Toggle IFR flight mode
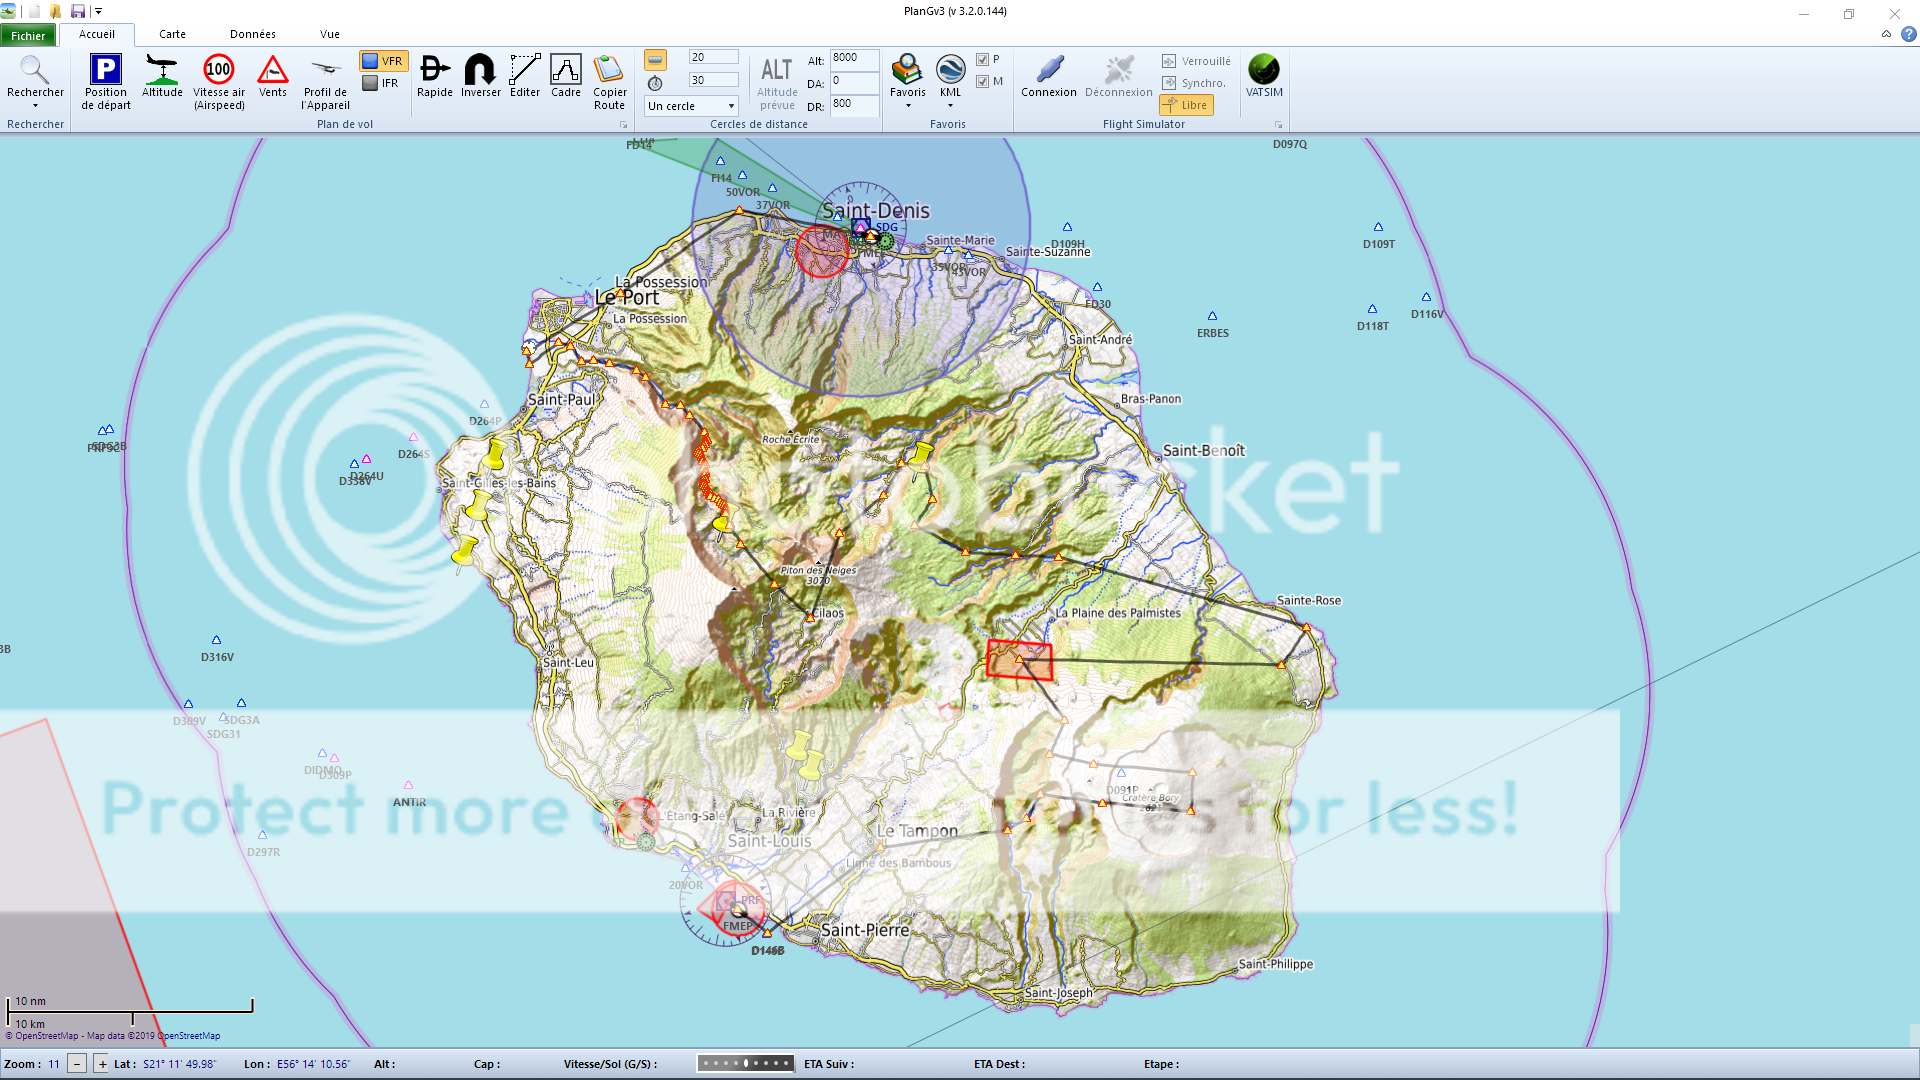1920x1080 pixels. pos(381,83)
